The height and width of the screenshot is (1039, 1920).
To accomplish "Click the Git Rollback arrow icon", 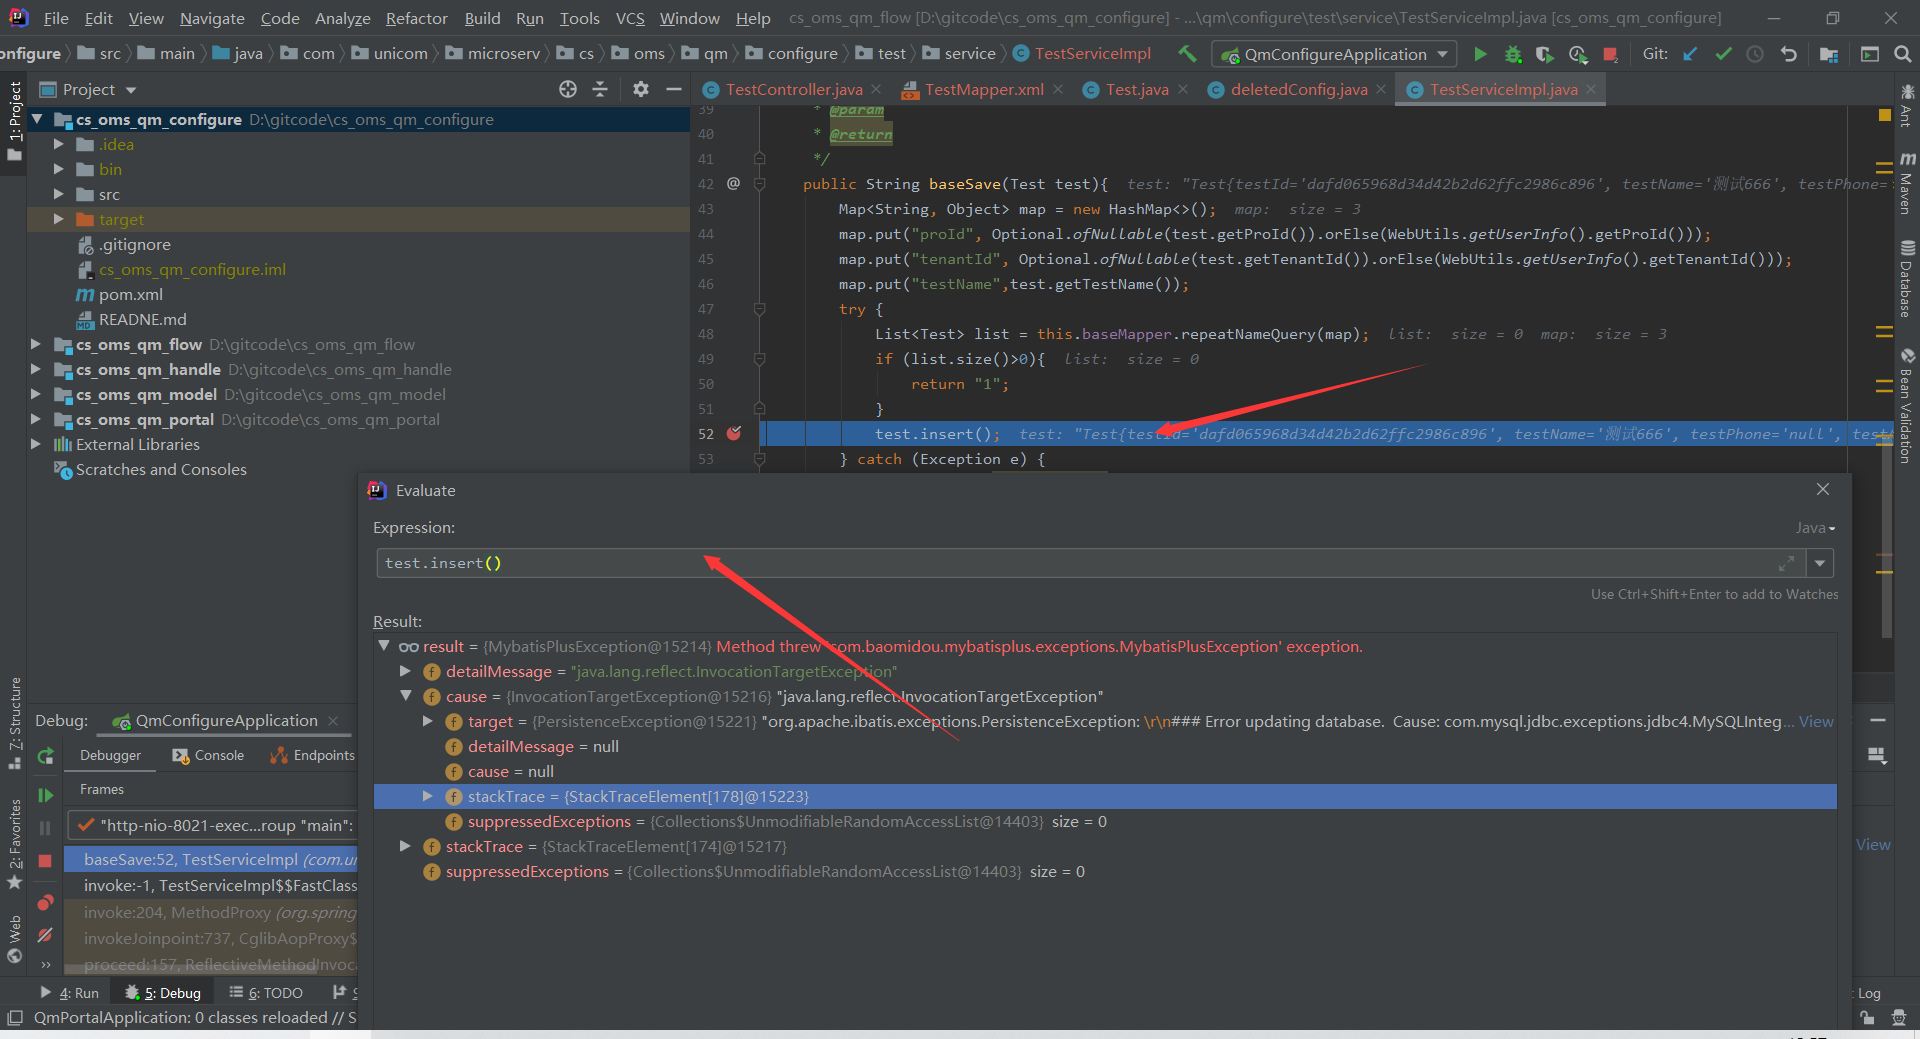I will 1789,54.
